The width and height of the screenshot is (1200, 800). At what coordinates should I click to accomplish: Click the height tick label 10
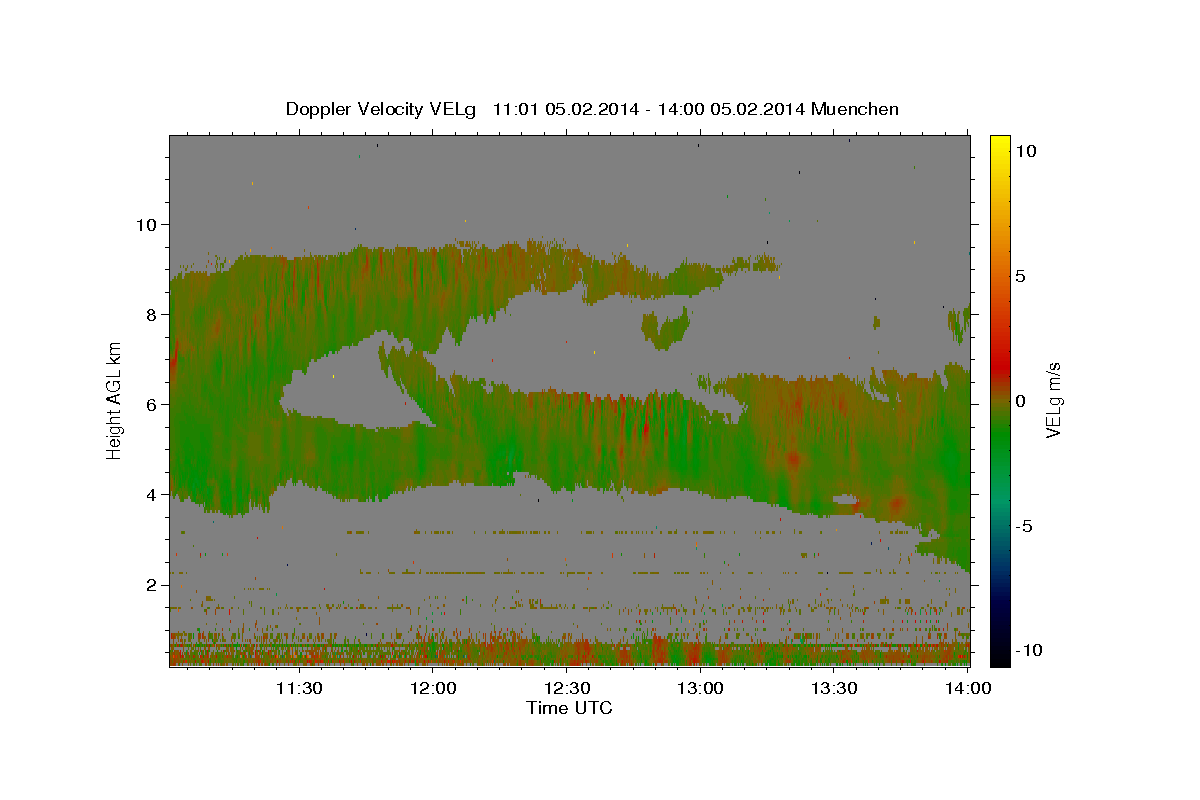pyautogui.click(x=146, y=224)
